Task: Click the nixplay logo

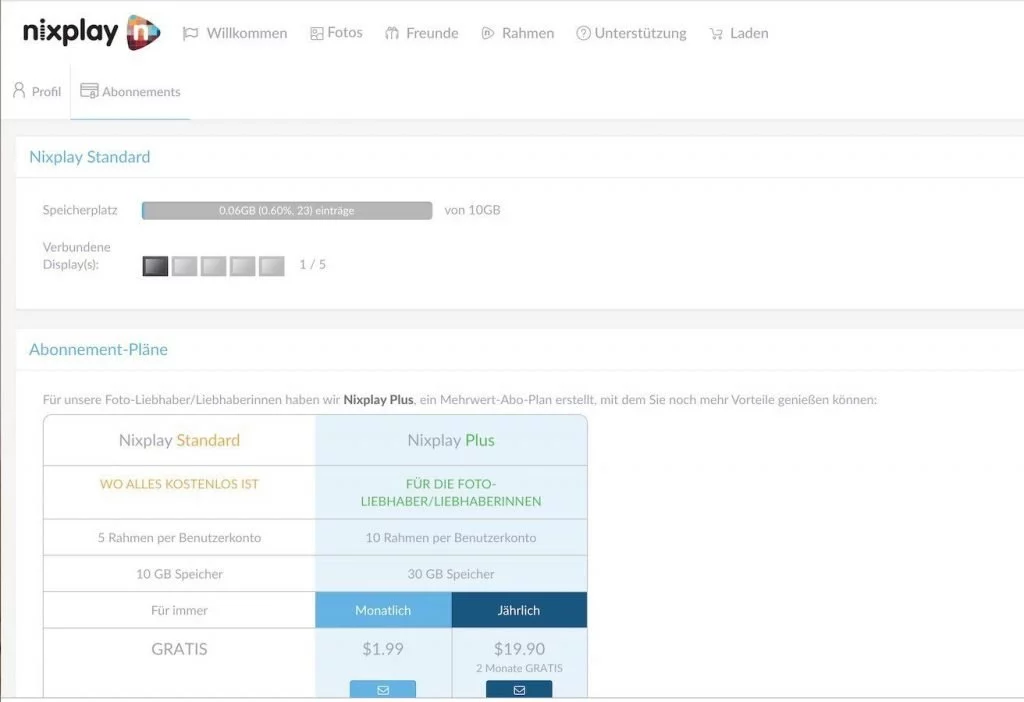Action: pos(91,32)
